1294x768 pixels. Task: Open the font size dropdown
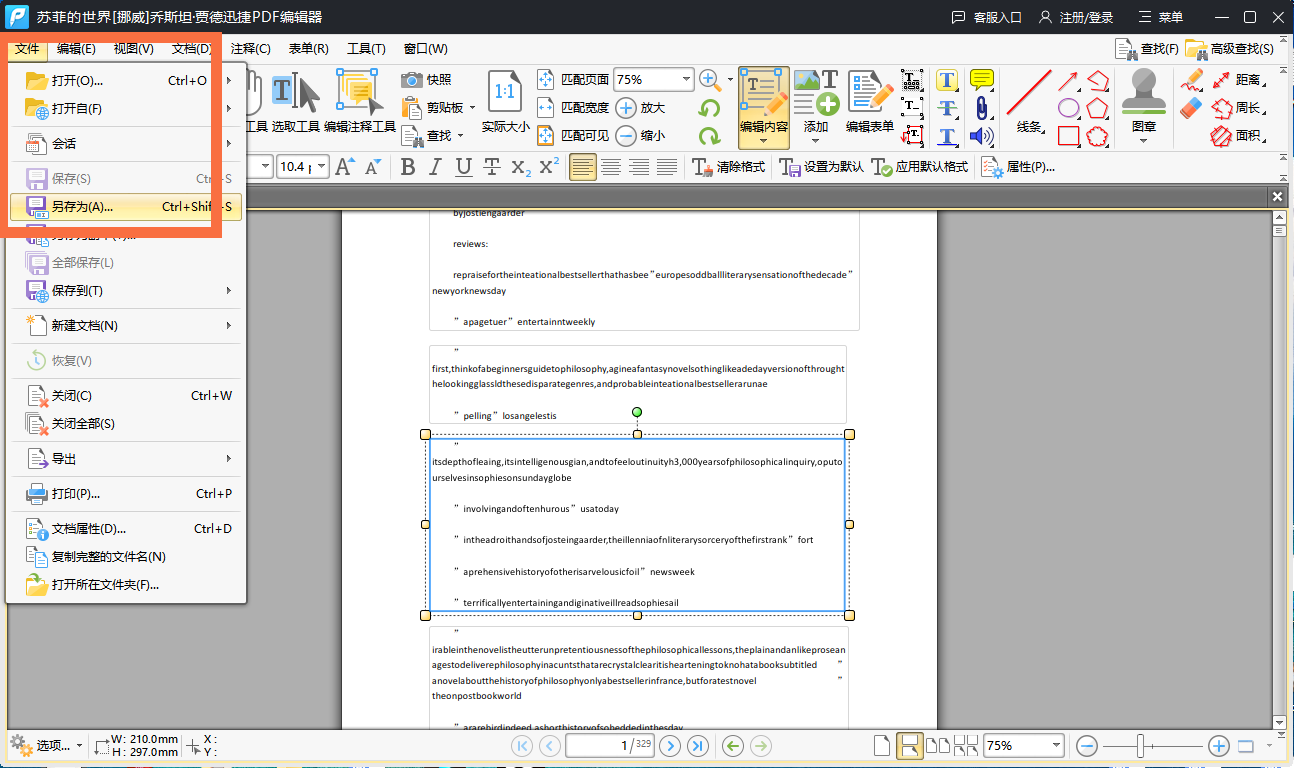pos(320,167)
